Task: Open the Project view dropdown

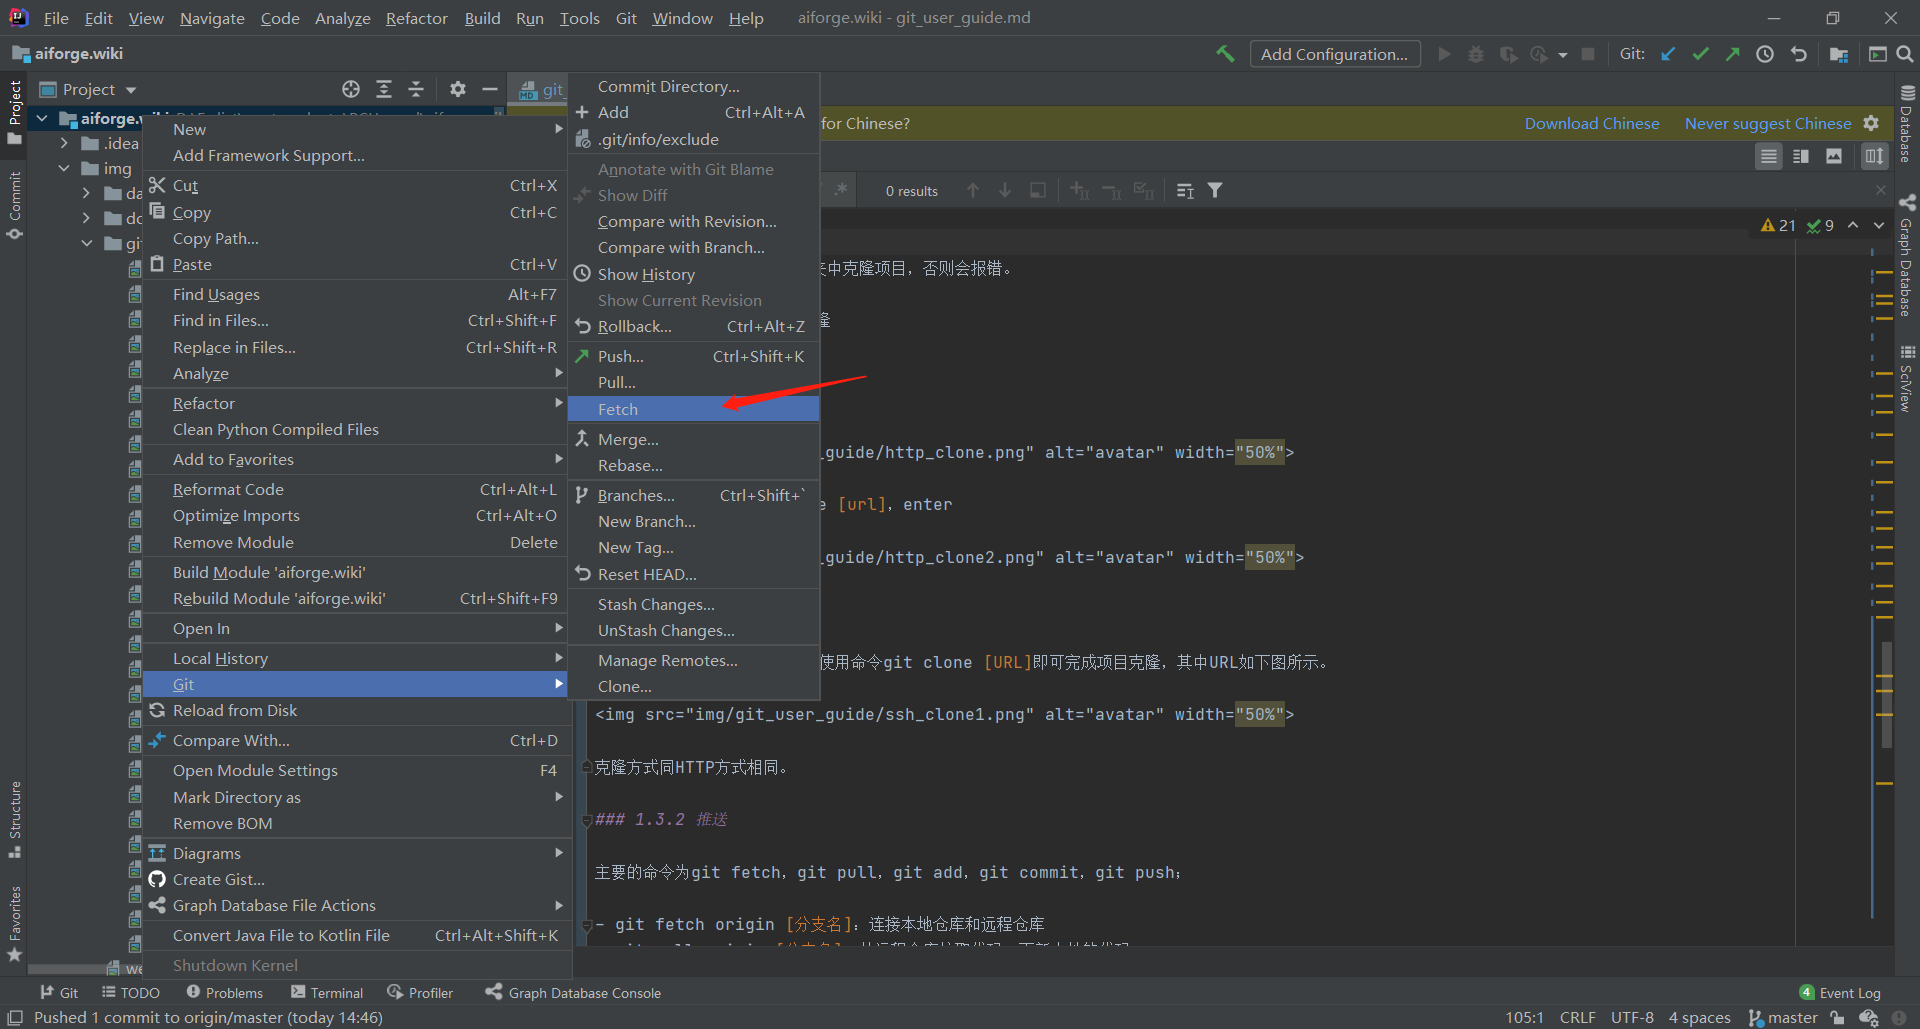Action: tap(88, 89)
